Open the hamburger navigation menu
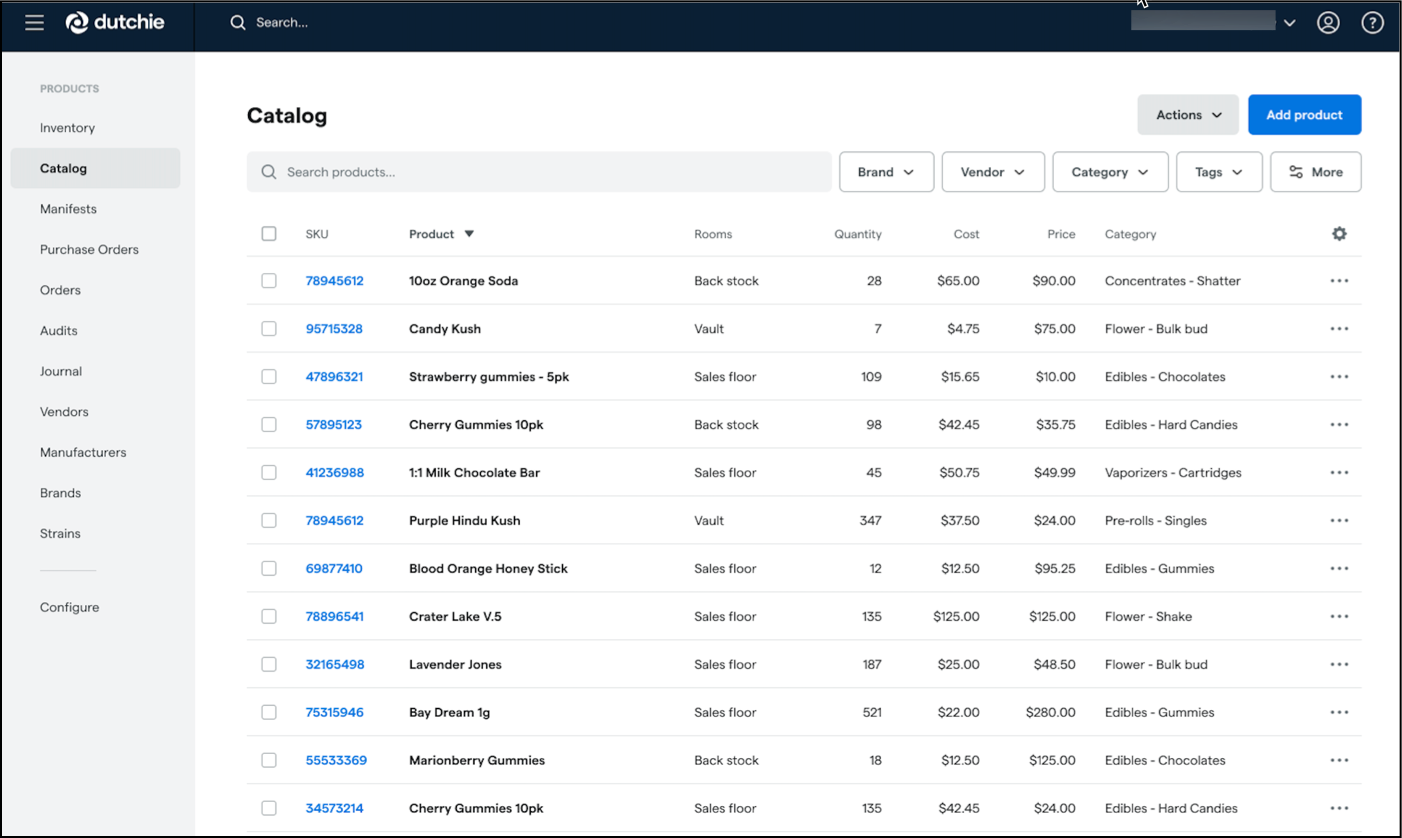The height and width of the screenshot is (838, 1402). 34,22
